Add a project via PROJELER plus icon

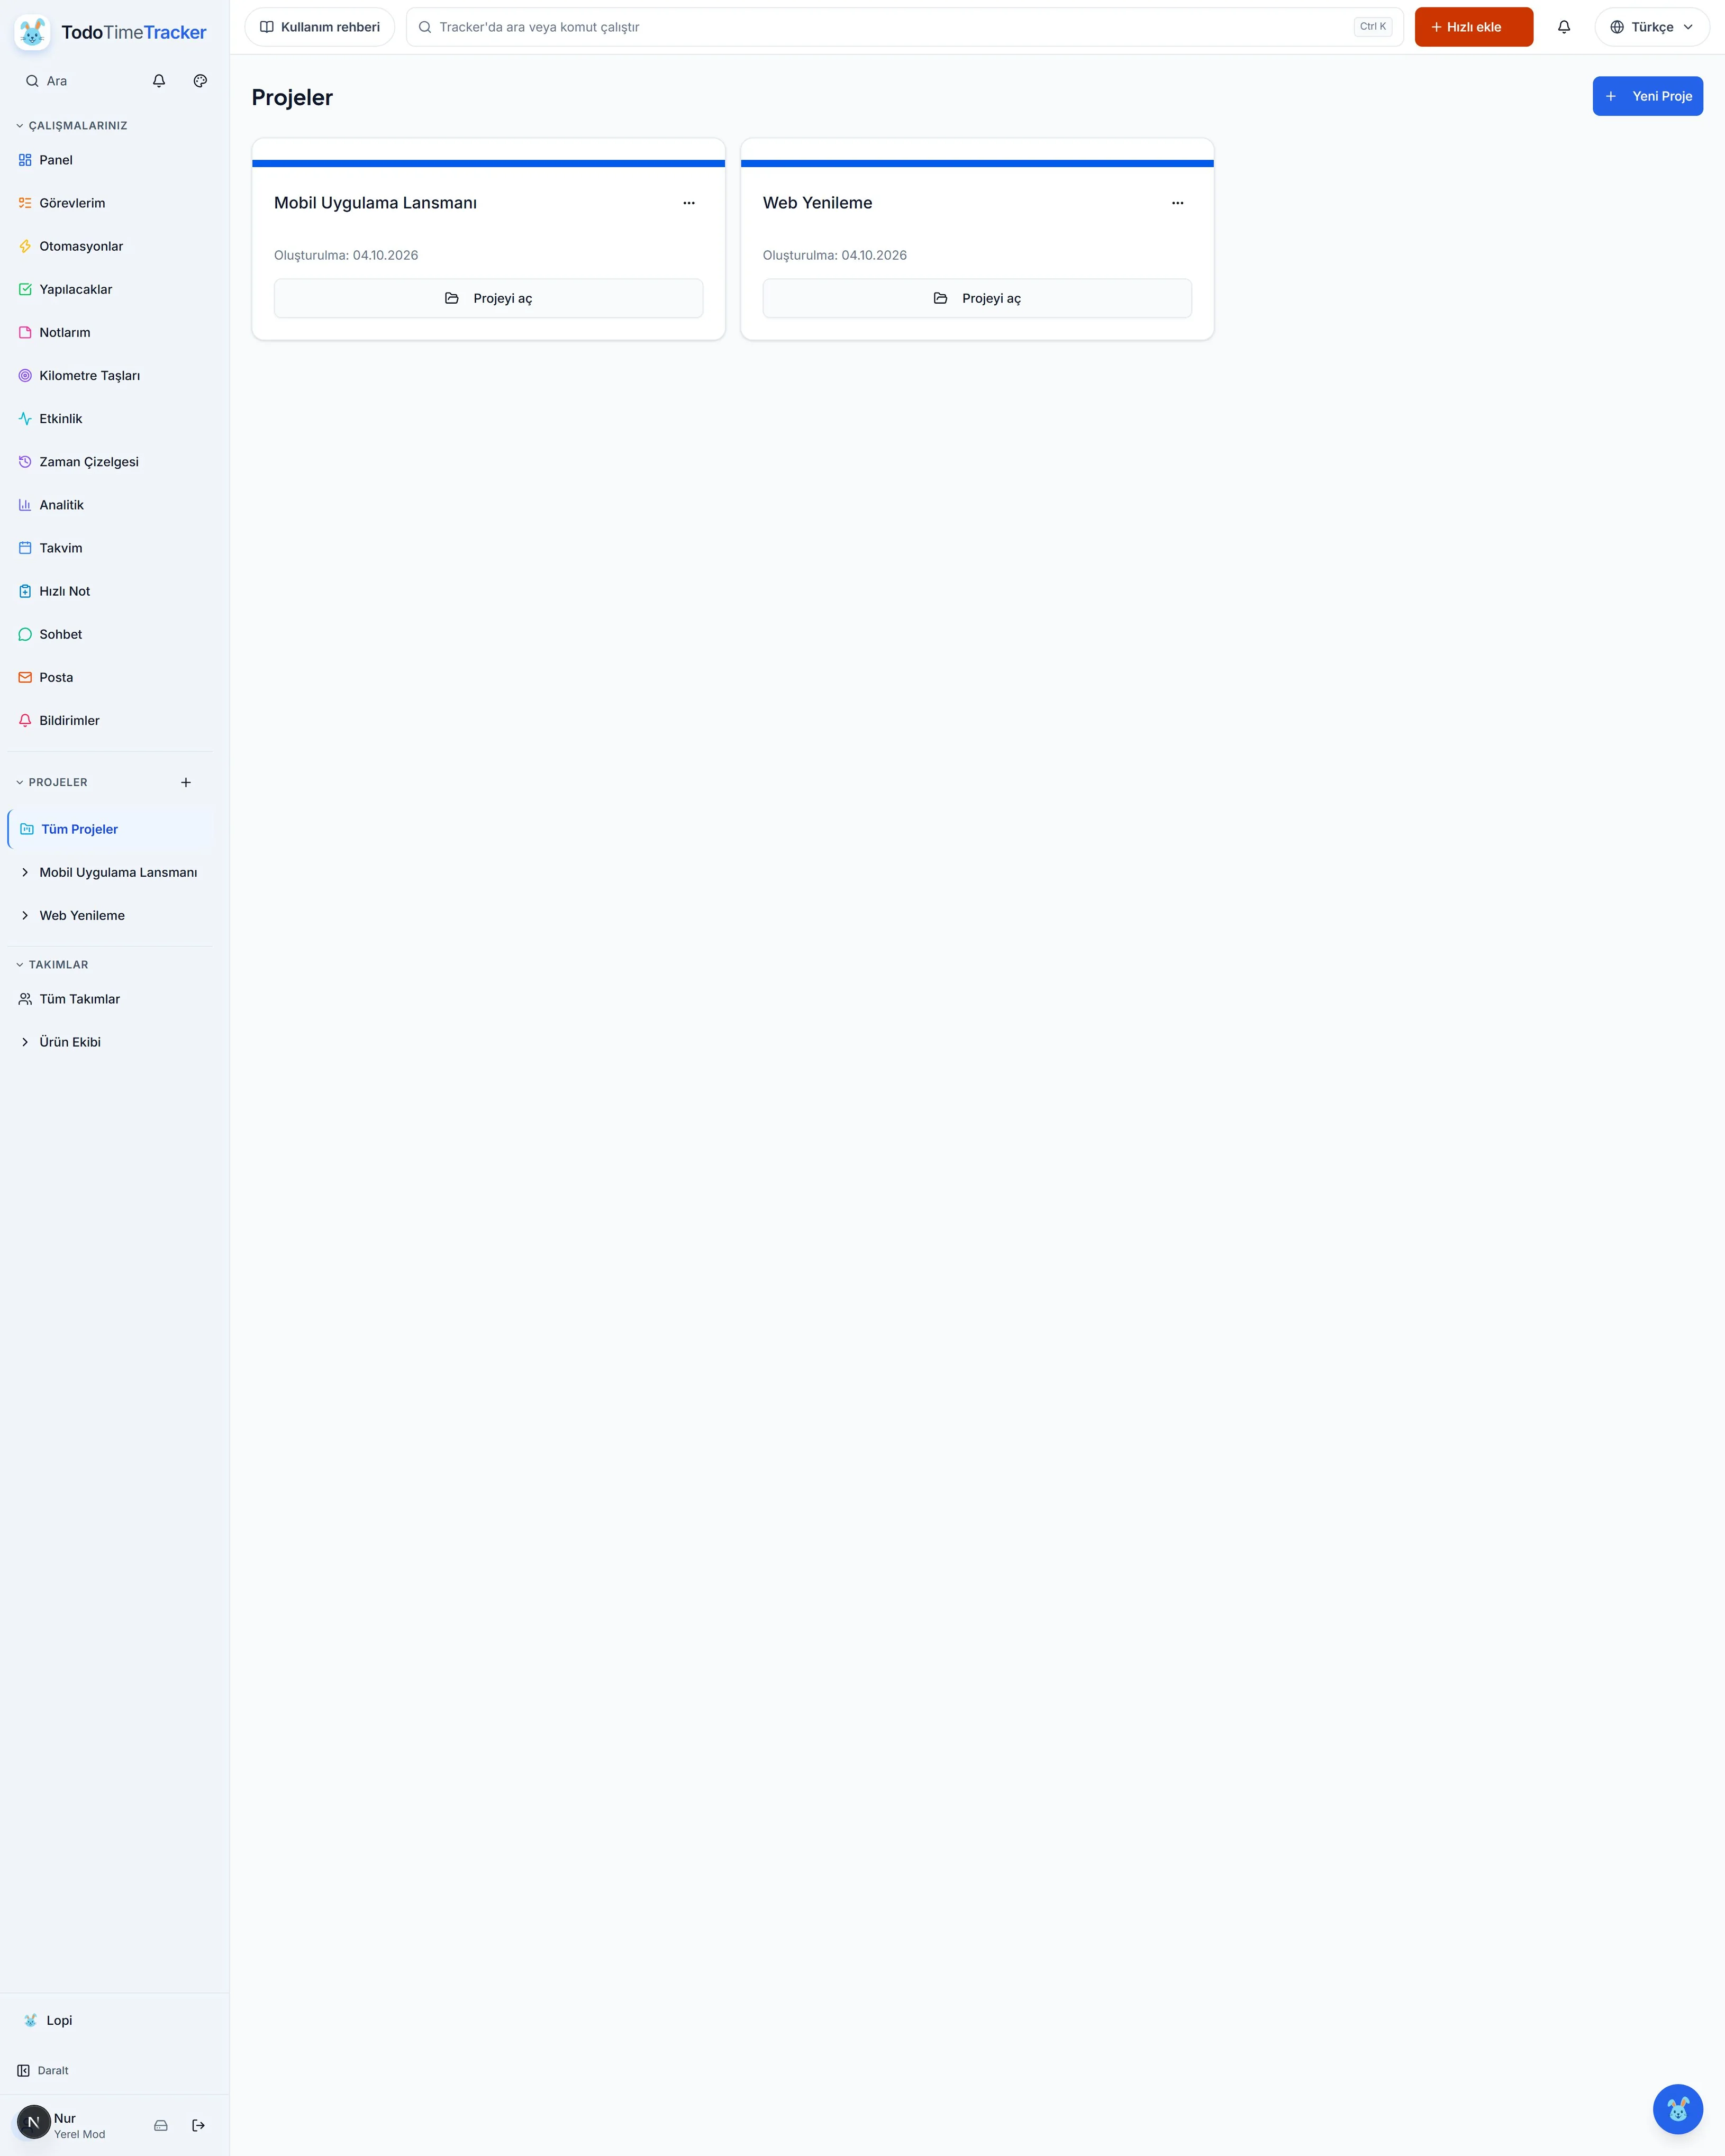186,782
